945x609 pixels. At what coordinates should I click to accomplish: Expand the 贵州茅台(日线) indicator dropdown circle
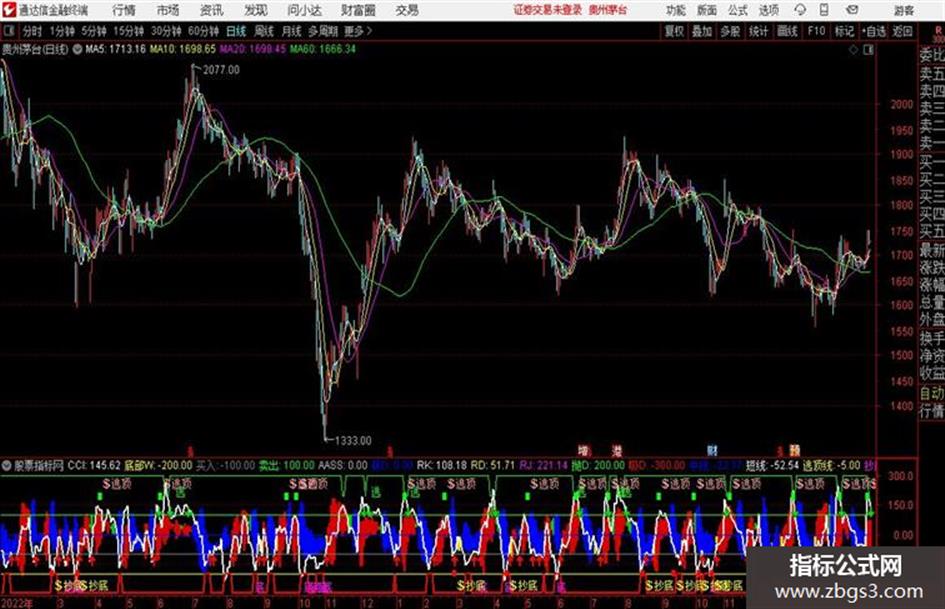tap(77, 49)
